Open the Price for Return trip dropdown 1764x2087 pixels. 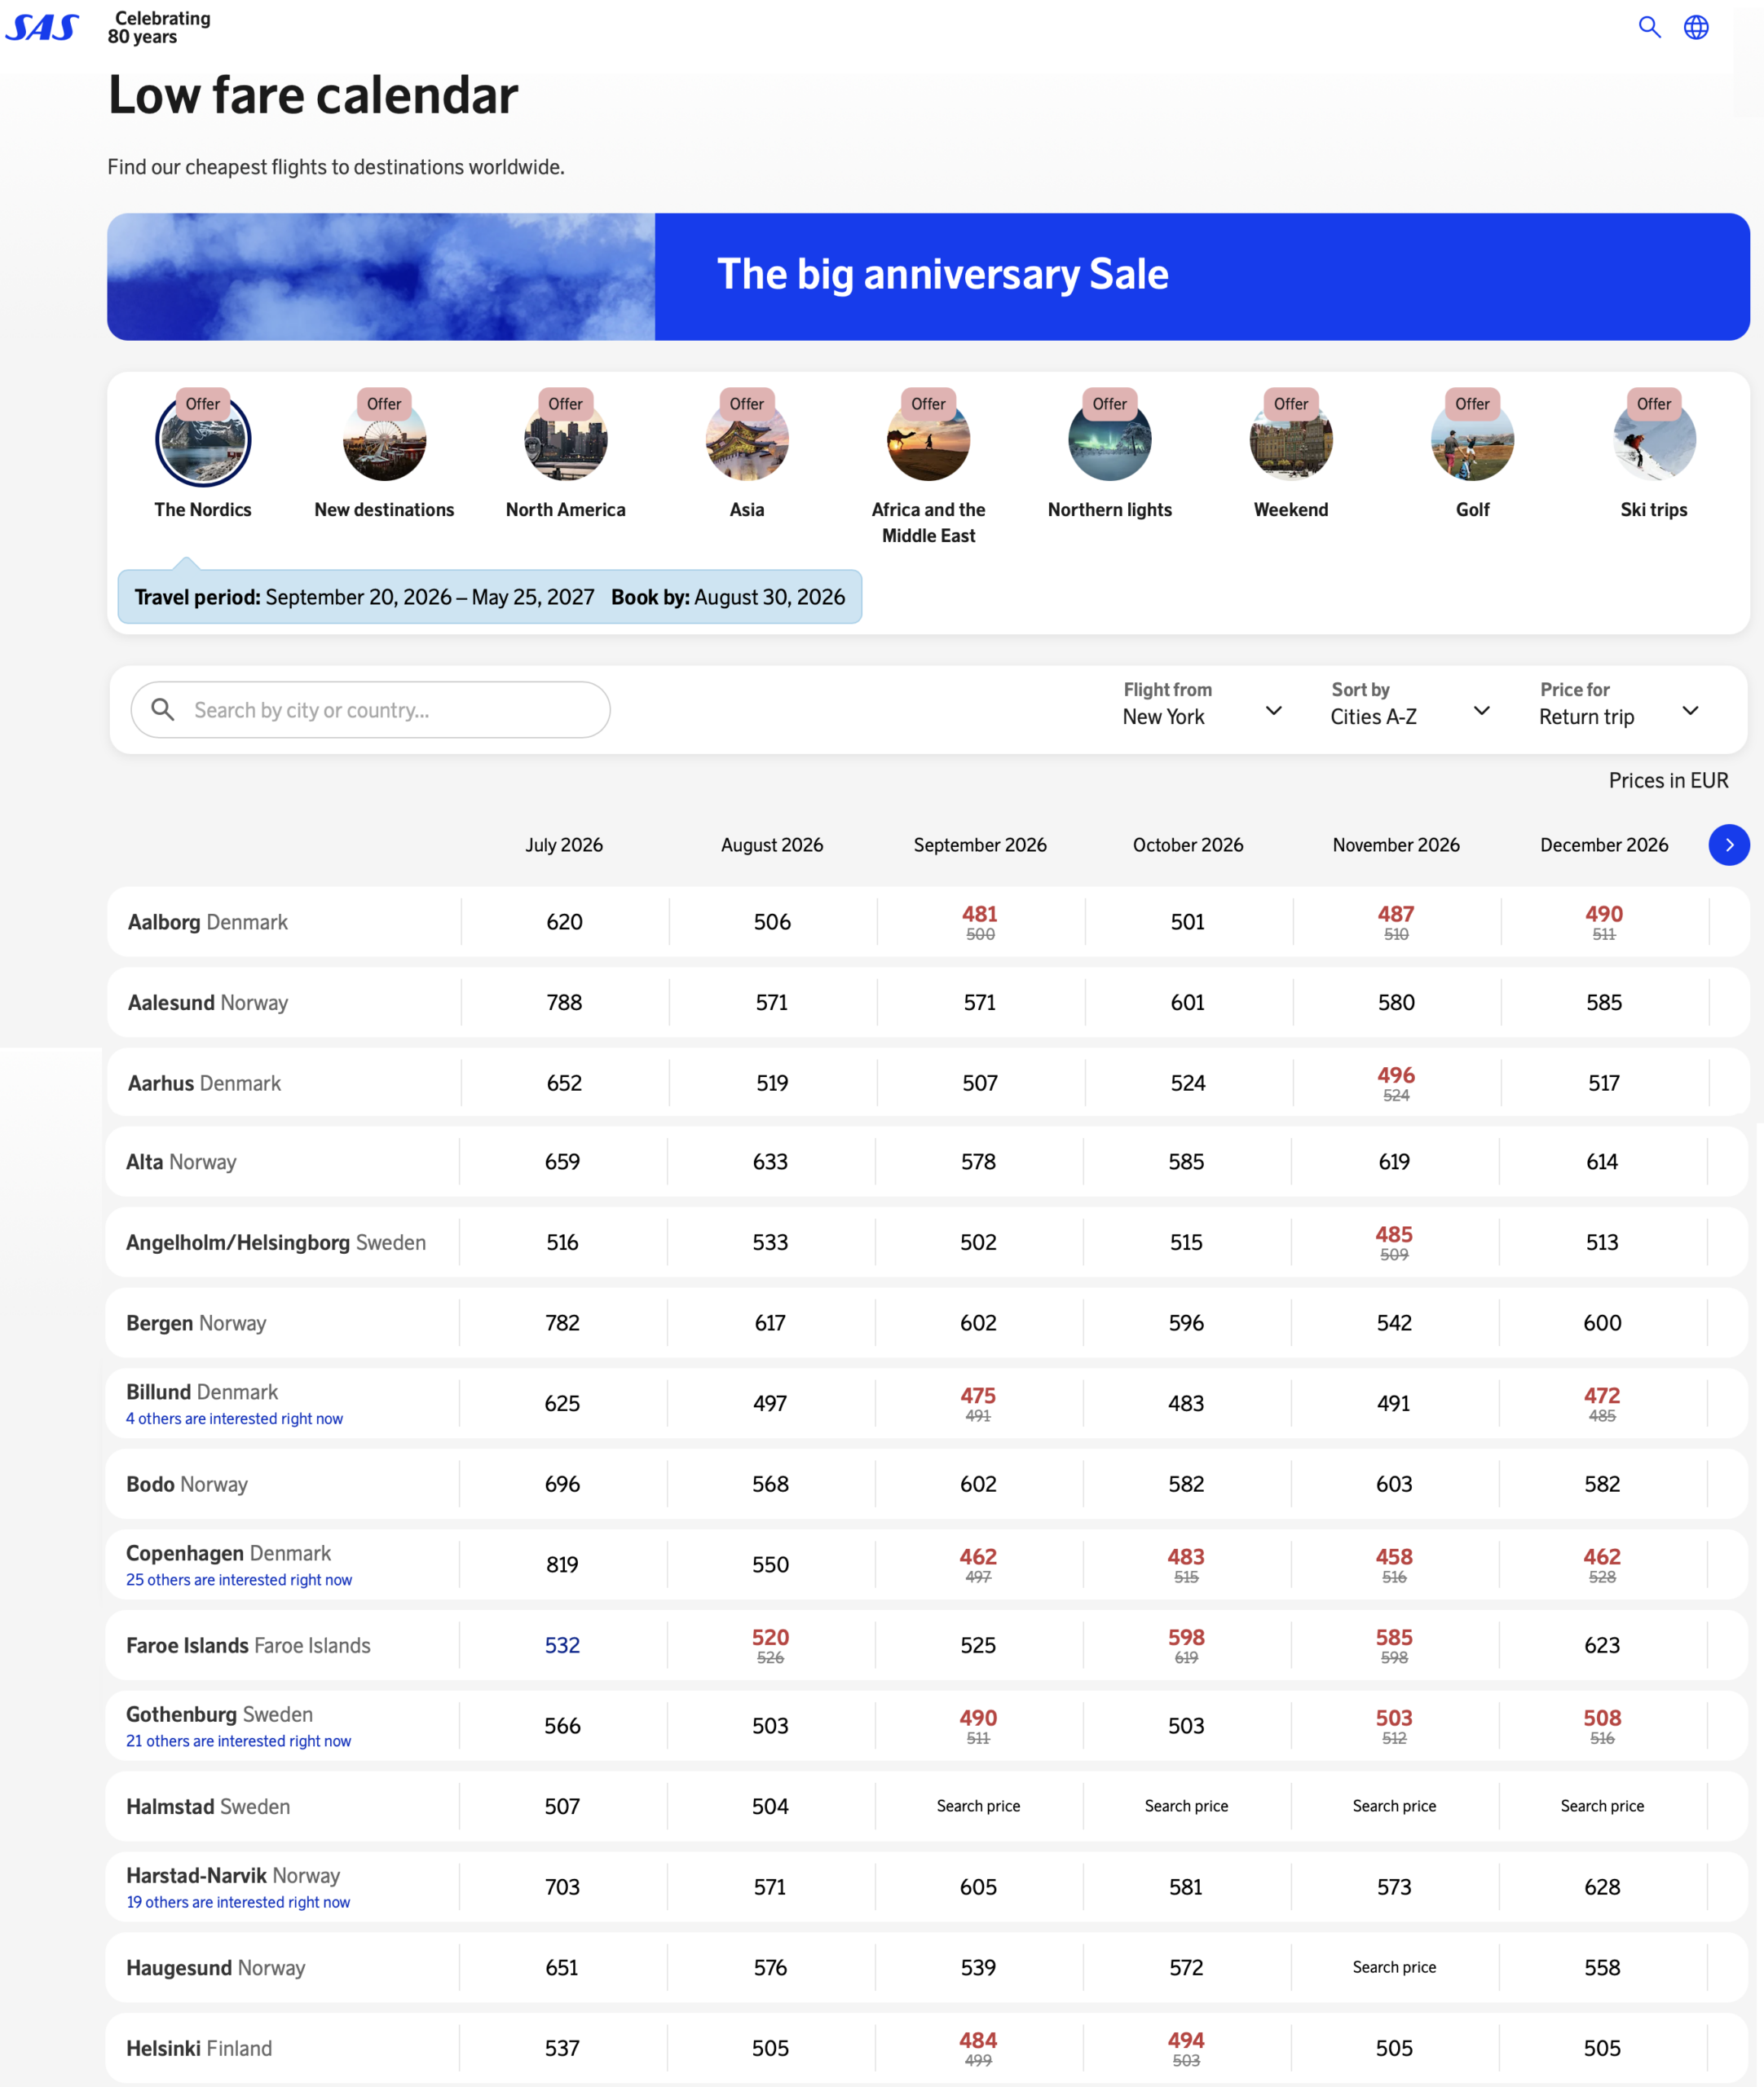[1619, 704]
